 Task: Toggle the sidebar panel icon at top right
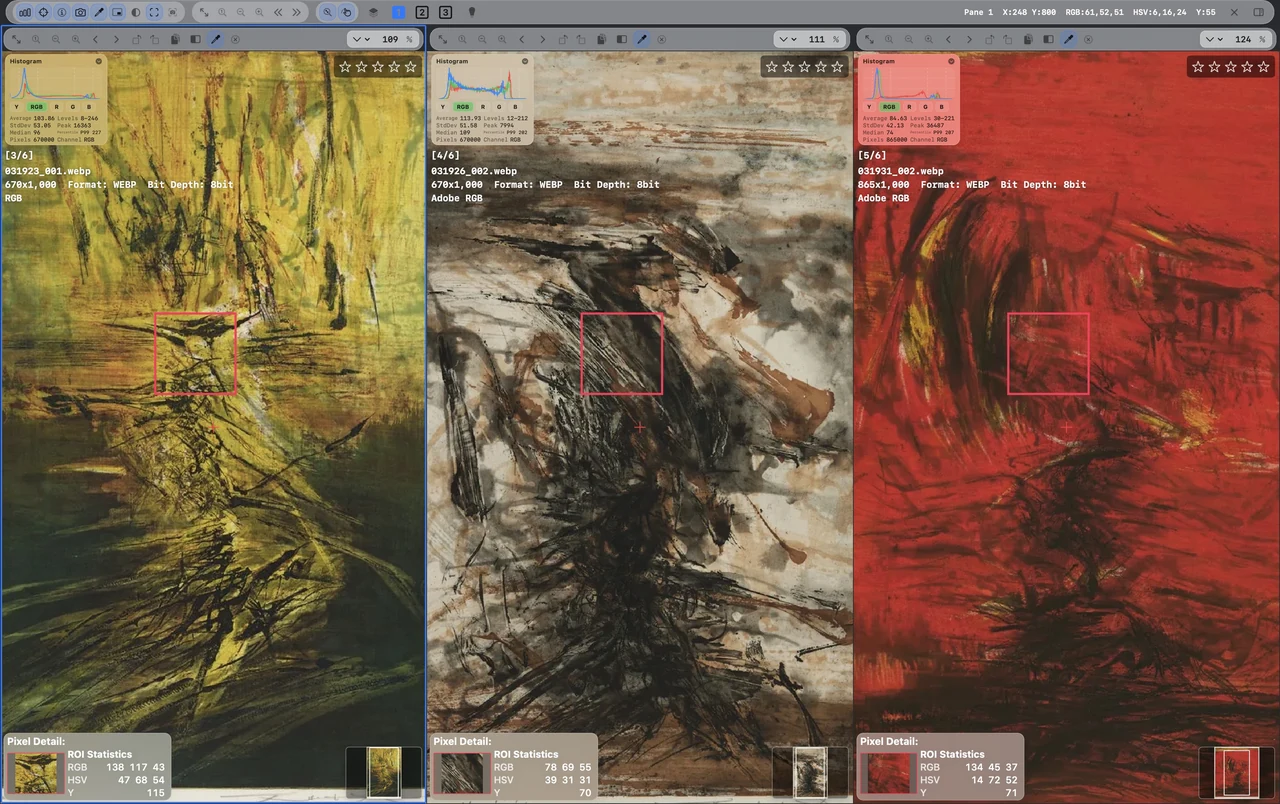pyautogui.click(x=1258, y=12)
